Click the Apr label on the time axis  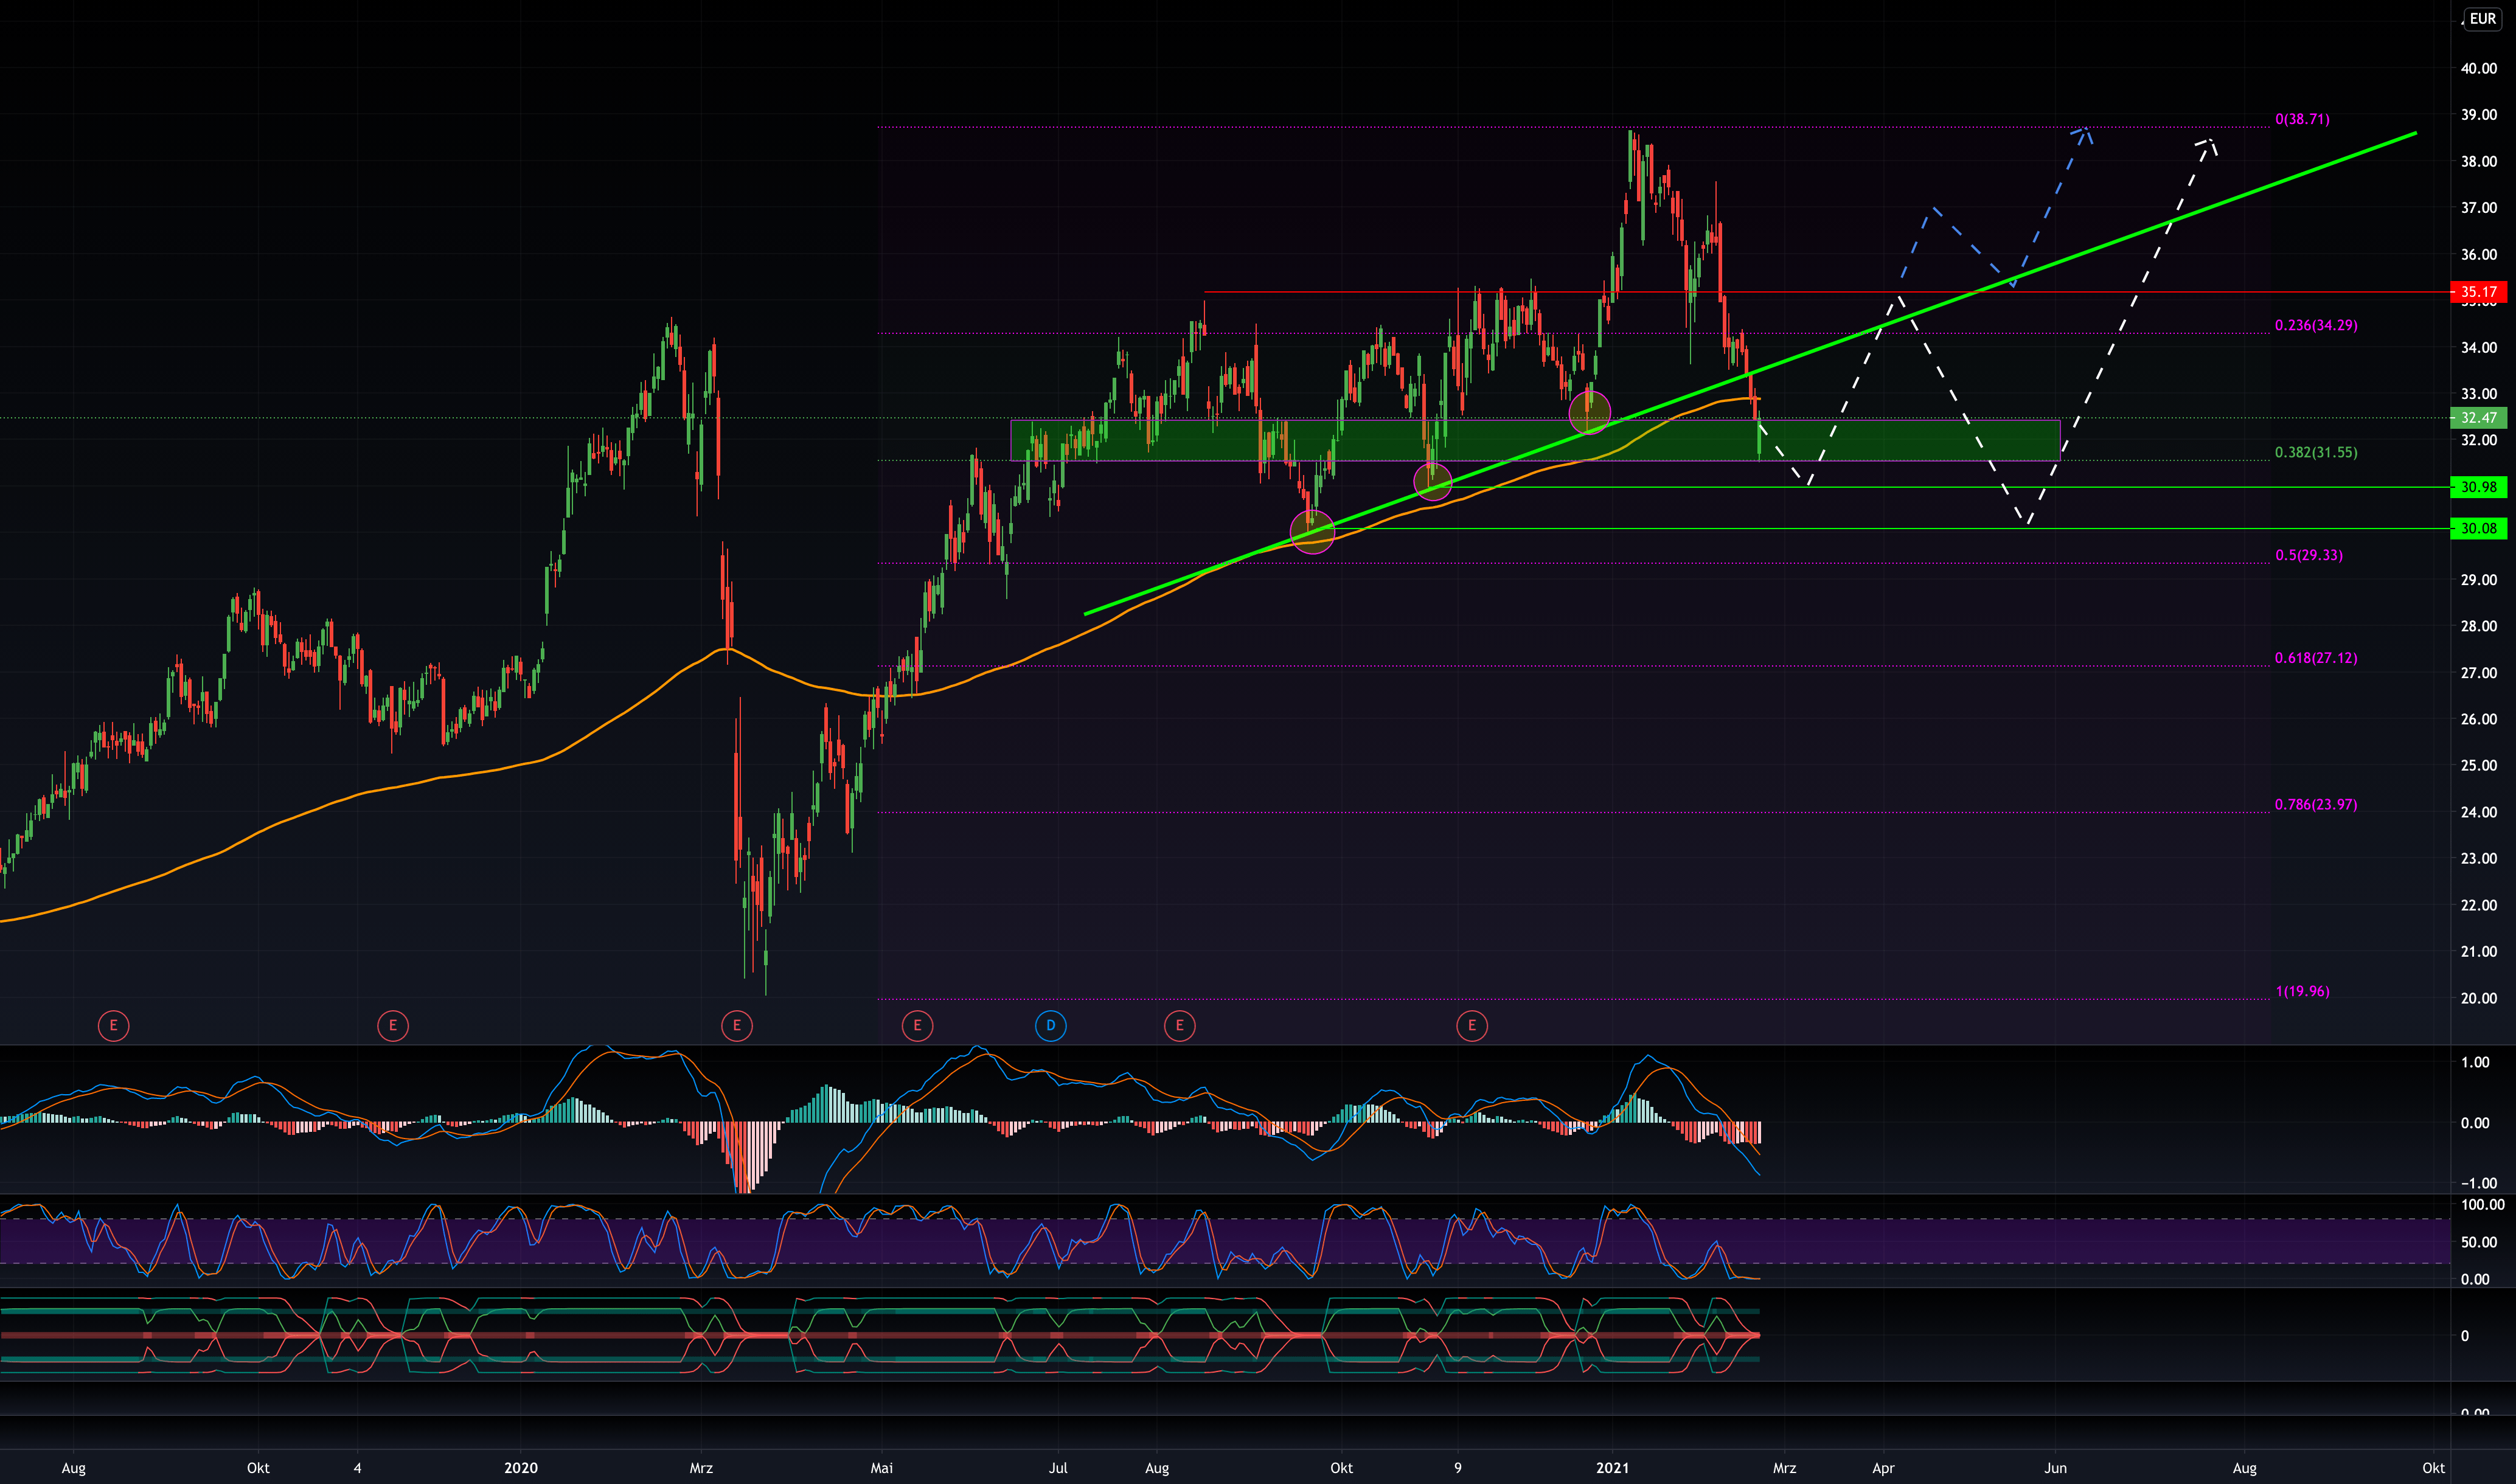1883,1468
